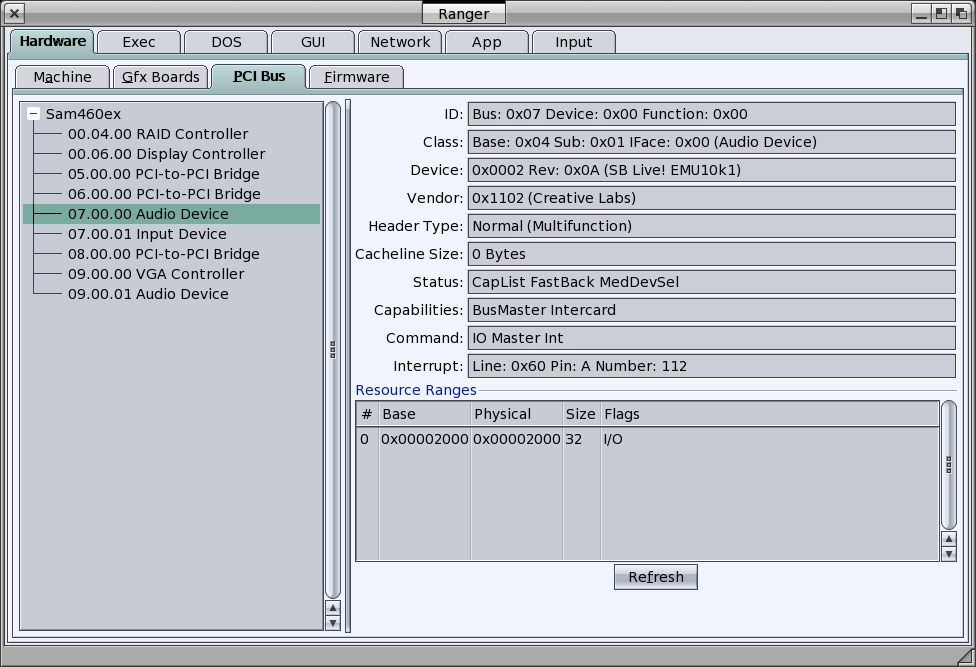The image size is (976, 667).
Task: Collapse the Sam460ex tree node
Action: tap(34, 114)
